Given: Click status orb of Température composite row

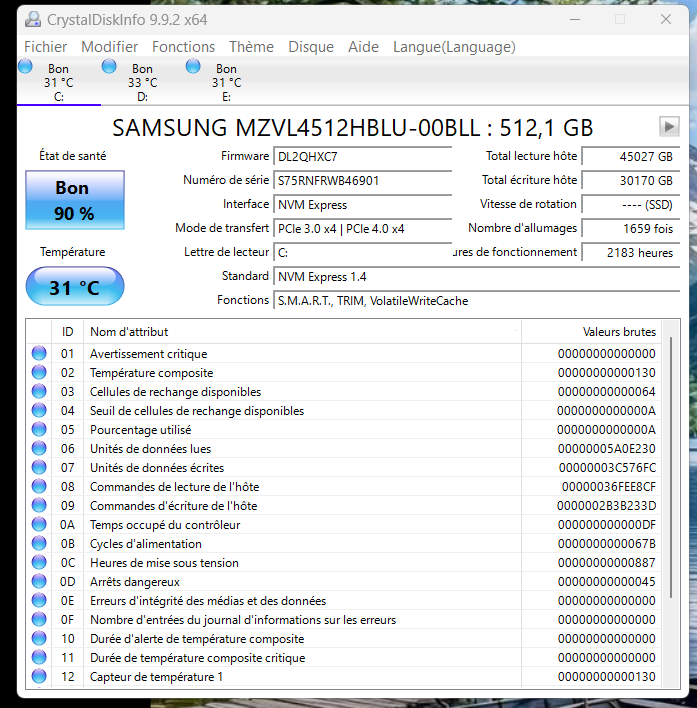Looking at the screenshot, I should click(x=39, y=372).
